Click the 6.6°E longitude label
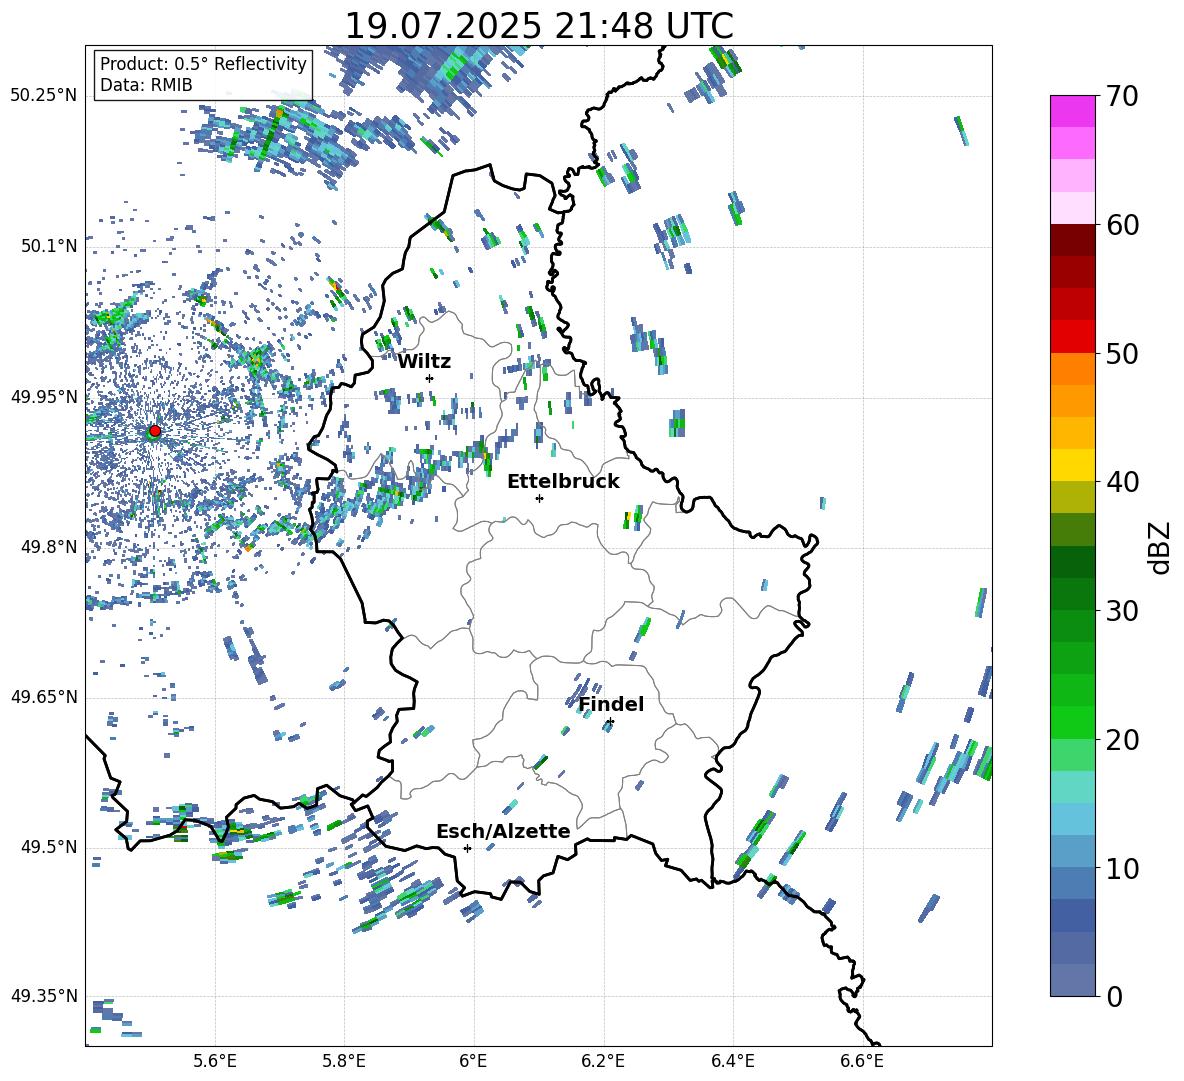This screenshot has width=1184, height=1081. 862,1061
